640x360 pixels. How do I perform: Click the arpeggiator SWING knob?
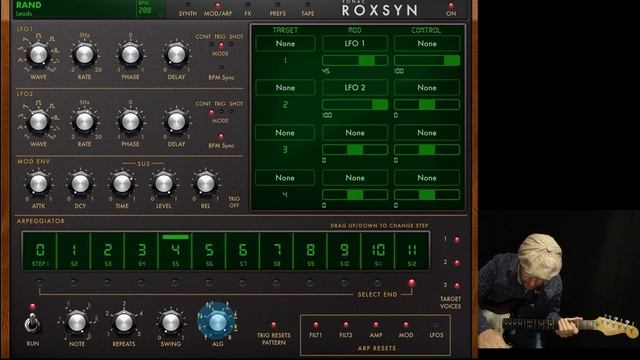(171, 323)
